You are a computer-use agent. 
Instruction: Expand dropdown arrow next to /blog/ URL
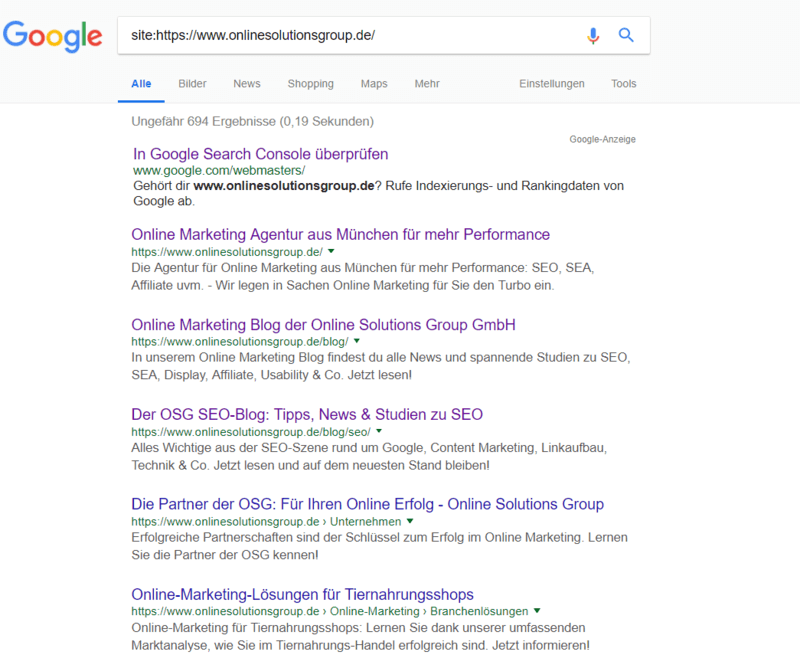pyautogui.click(x=357, y=341)
